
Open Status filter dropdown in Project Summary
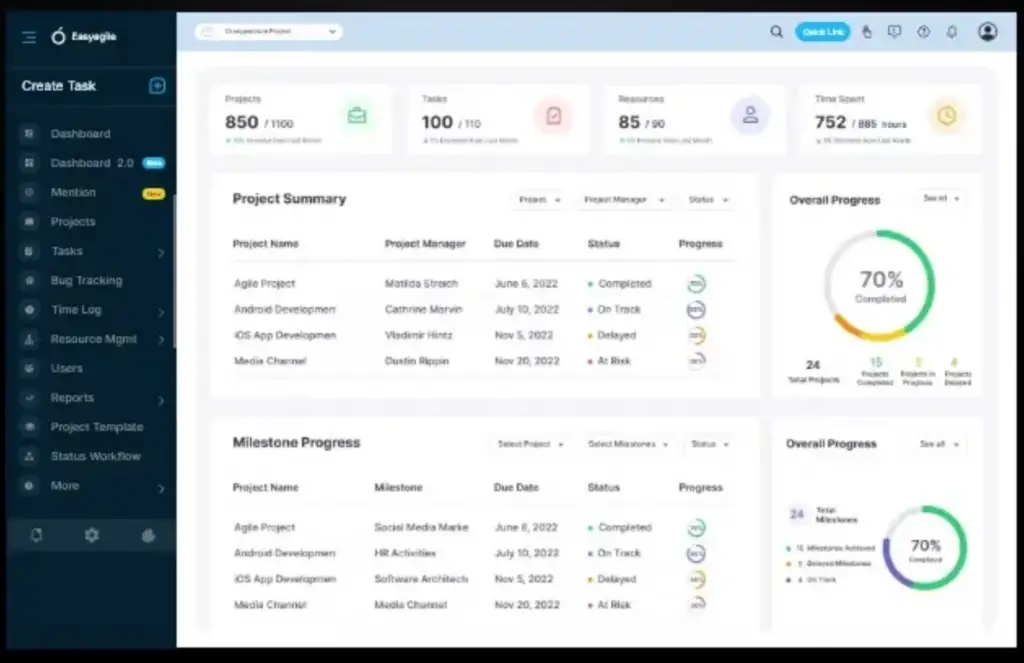[x=708, y=200]
